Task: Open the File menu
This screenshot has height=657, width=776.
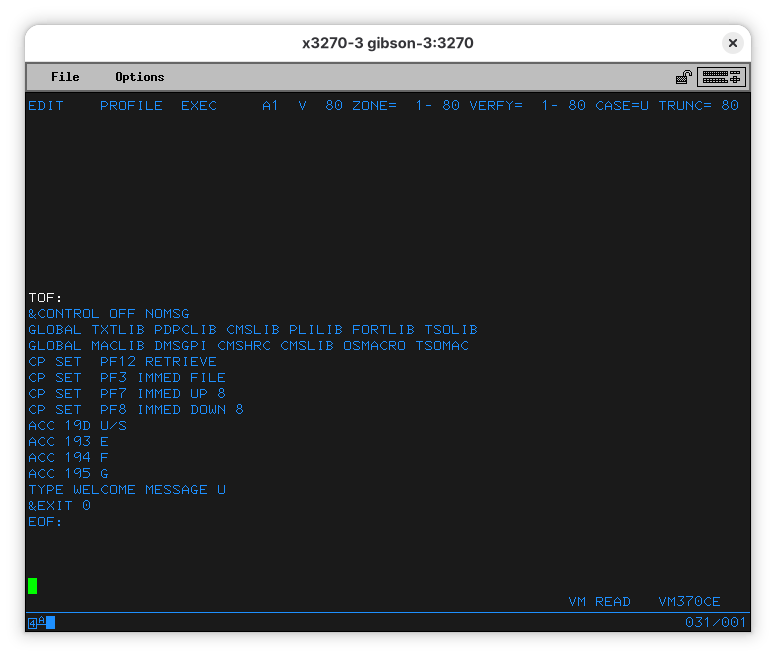Action: coord(65,77)
